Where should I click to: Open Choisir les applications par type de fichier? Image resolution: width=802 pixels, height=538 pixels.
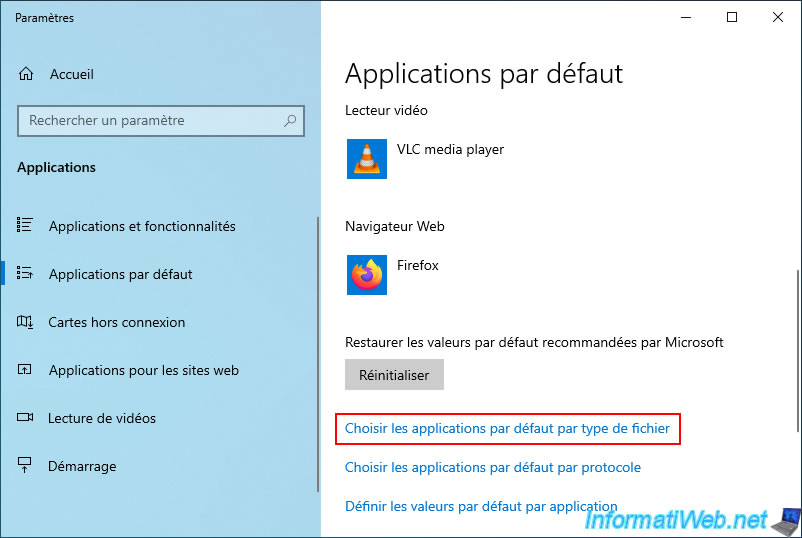click(507, 429)
